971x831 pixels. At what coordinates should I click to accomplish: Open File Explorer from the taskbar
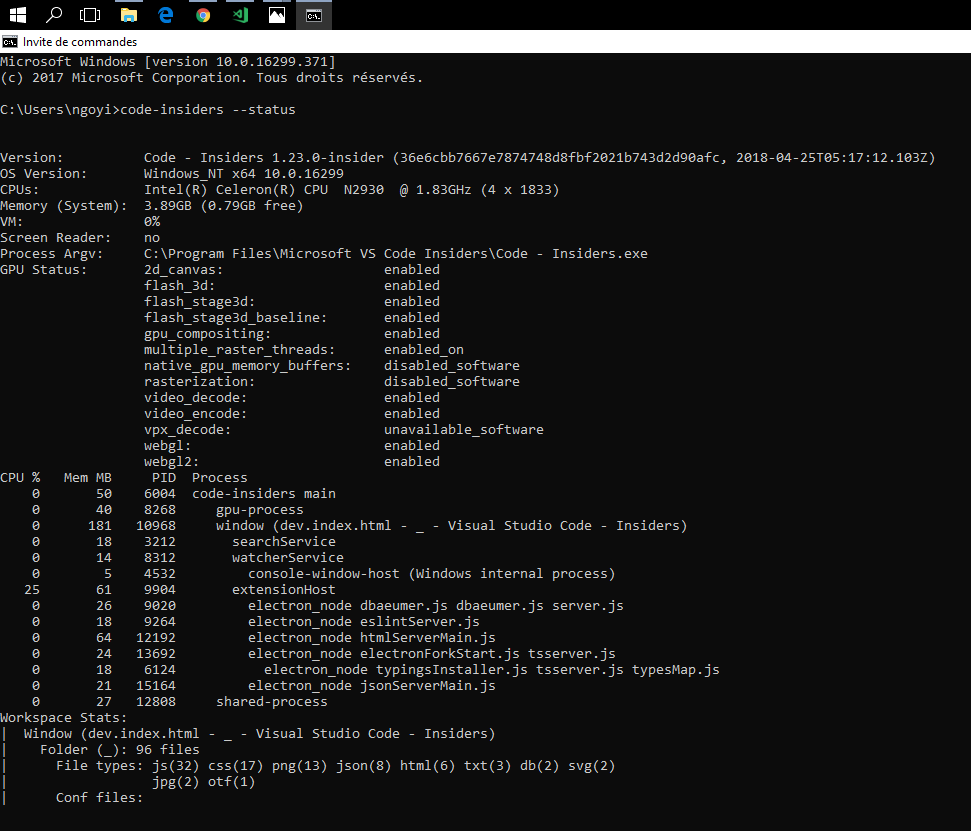coord(130,15)
